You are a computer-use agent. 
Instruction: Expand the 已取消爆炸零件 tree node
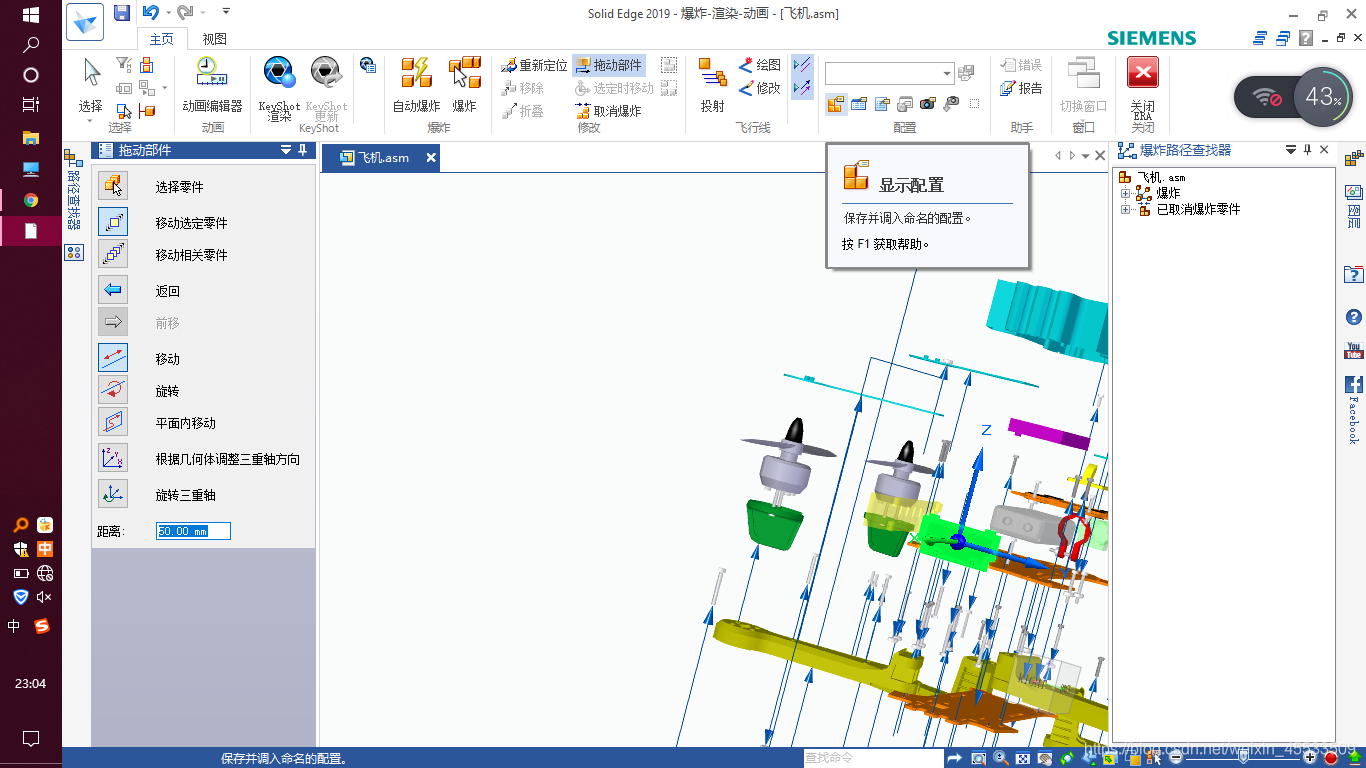click(1126, 209)
